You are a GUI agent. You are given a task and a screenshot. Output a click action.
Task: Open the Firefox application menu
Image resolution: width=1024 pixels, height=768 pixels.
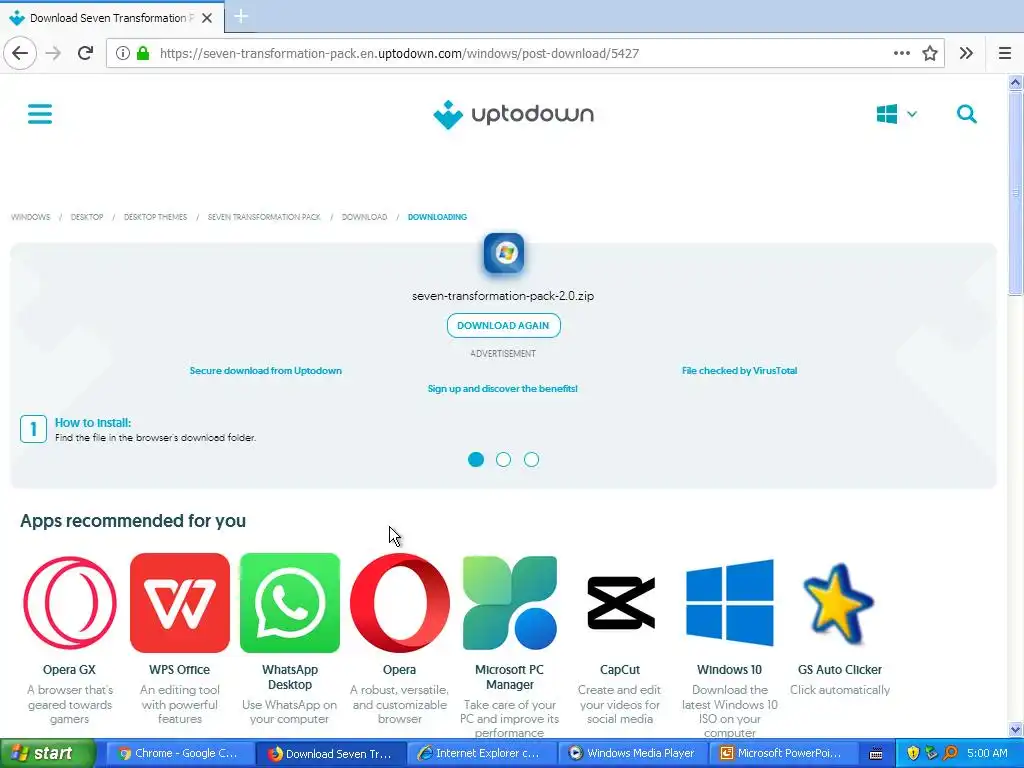point(1005,54)
